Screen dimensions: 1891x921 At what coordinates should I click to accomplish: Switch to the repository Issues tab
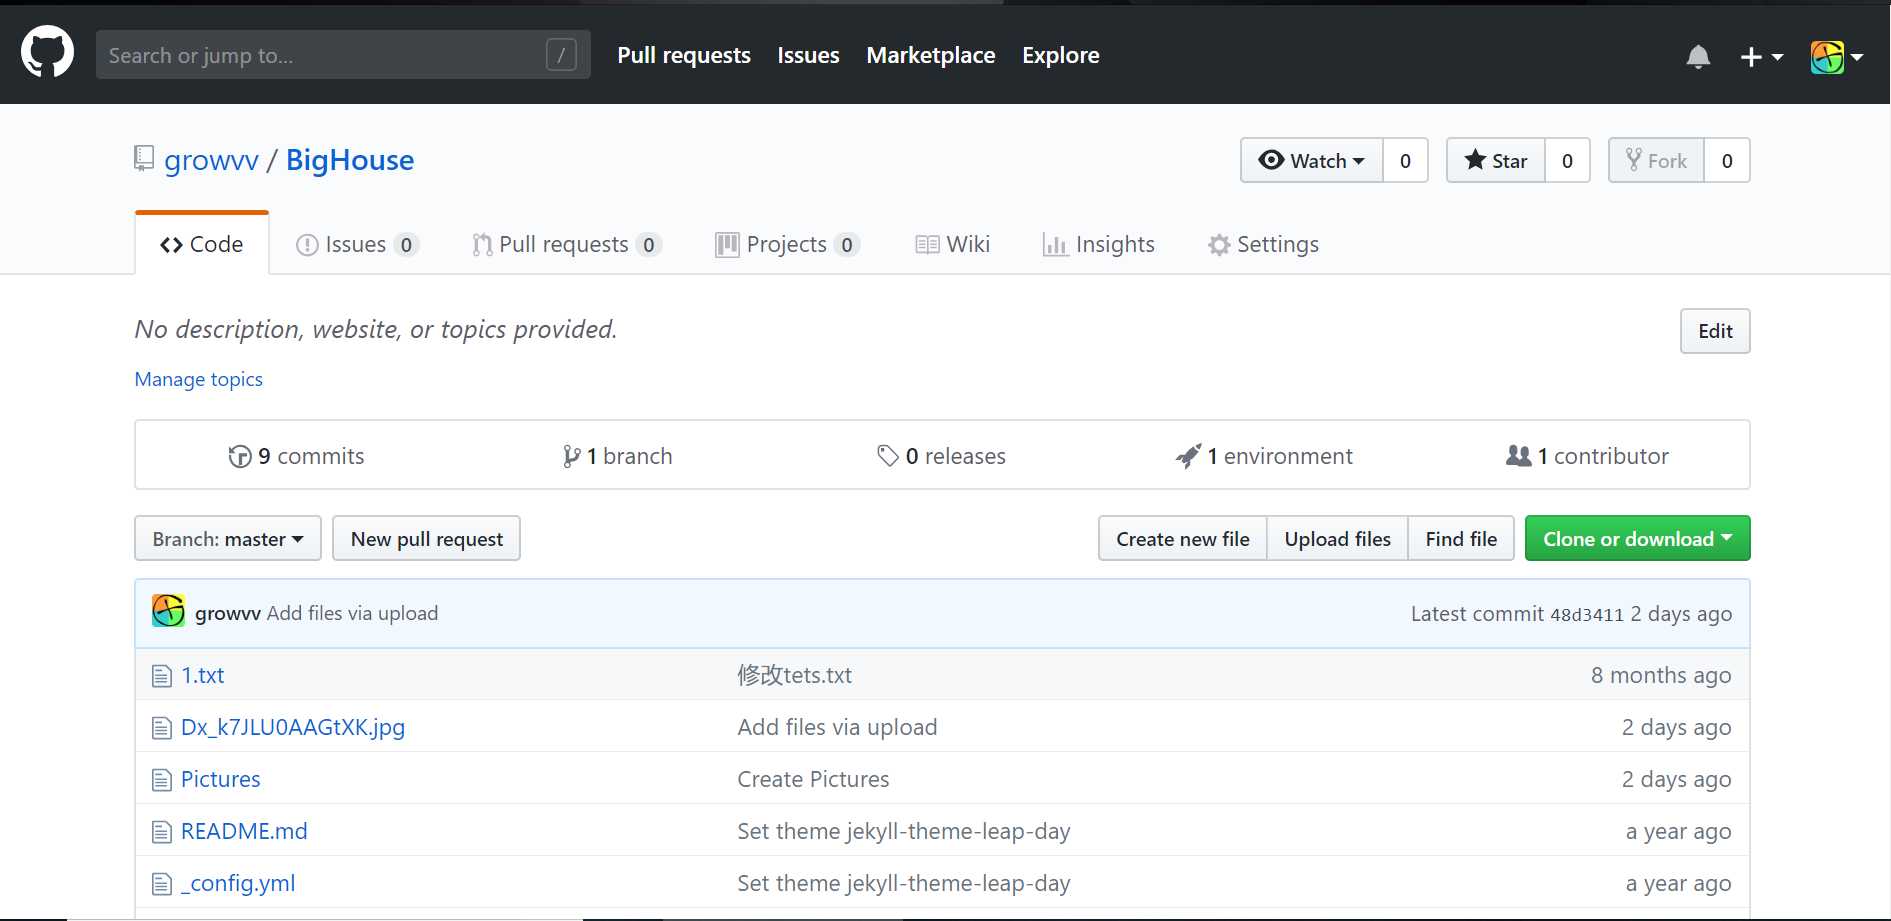357,244
